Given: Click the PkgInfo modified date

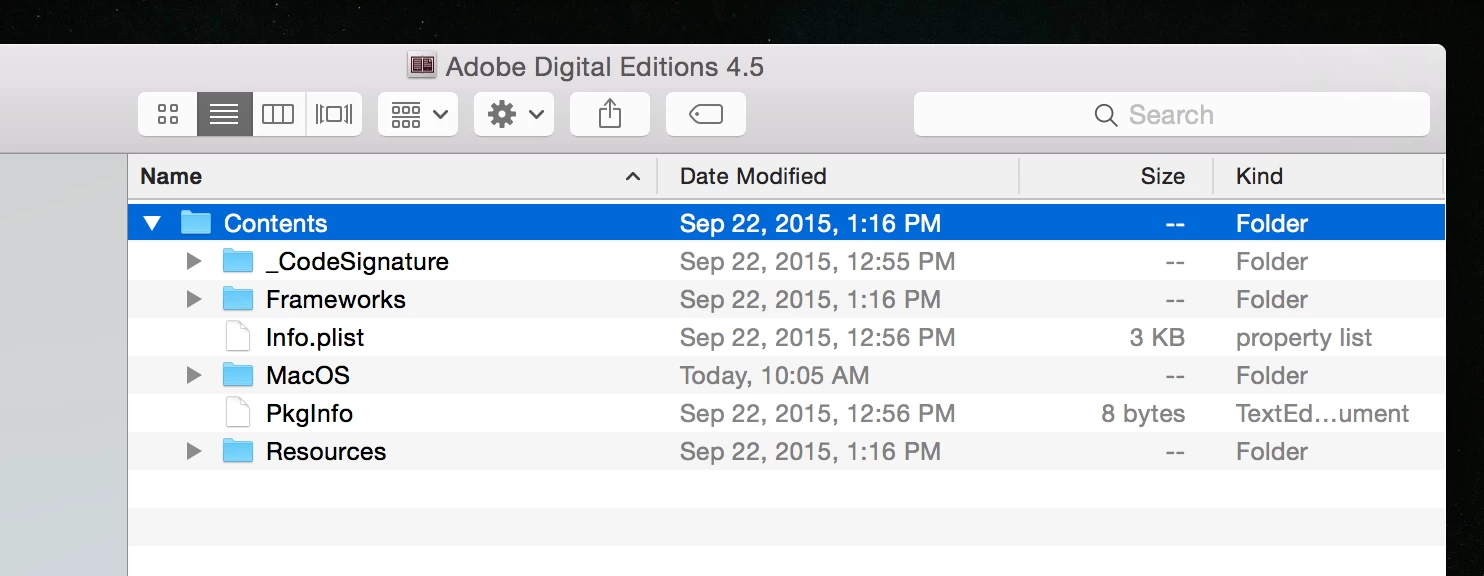Looking at the screenshot, I should [817, 414].
